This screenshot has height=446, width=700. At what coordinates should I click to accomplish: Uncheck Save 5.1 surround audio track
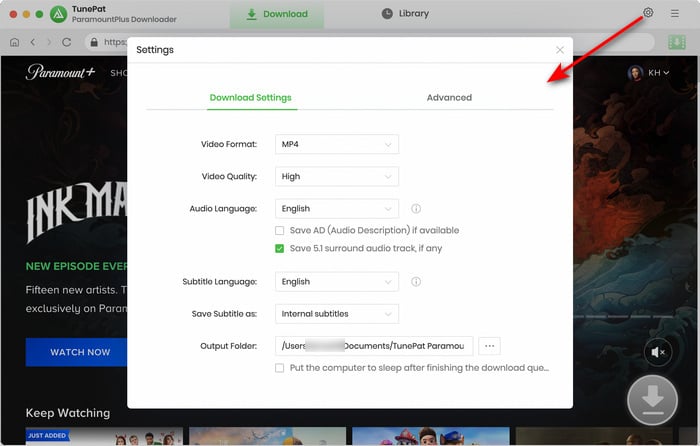coord(279,248)
